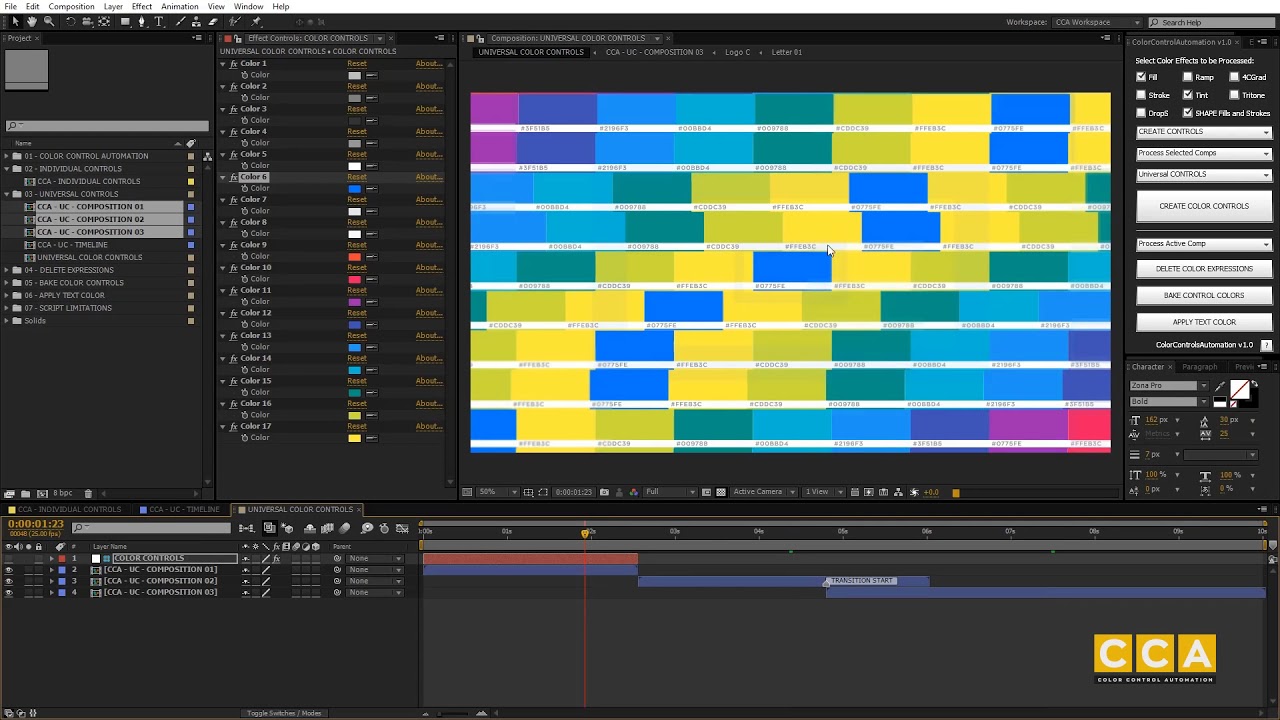Click the Draft 3D icon in timeline
The image size is (1280, 720).
(287, 528)
